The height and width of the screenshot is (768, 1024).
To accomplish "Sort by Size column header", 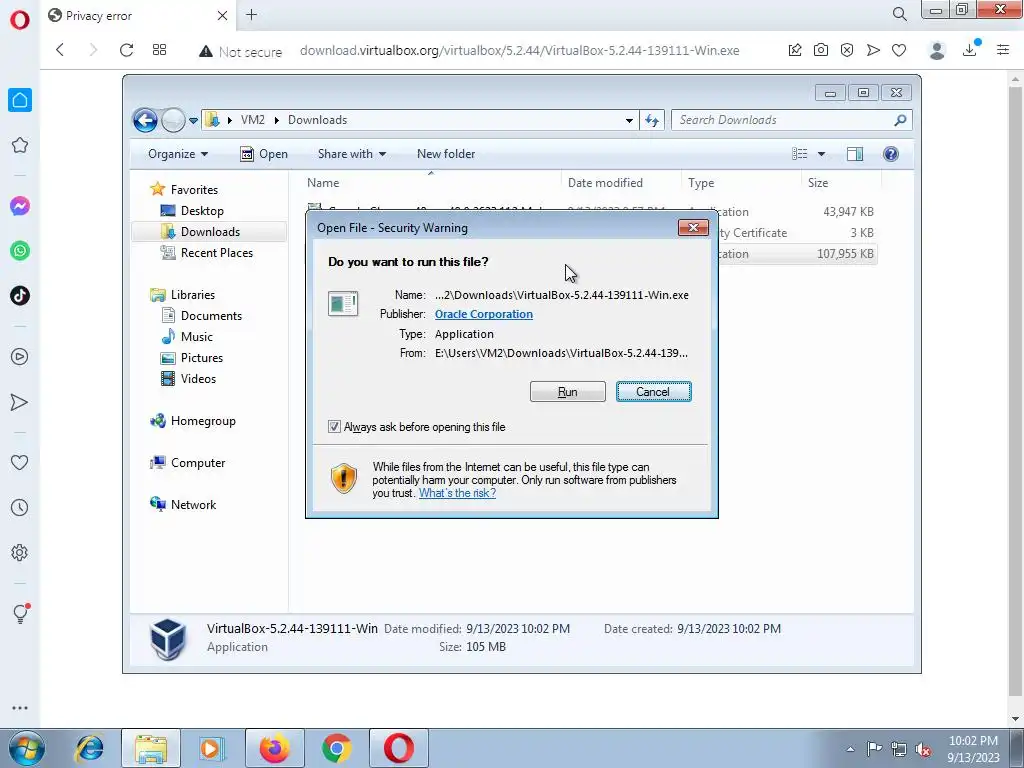I will coord(818,183).
